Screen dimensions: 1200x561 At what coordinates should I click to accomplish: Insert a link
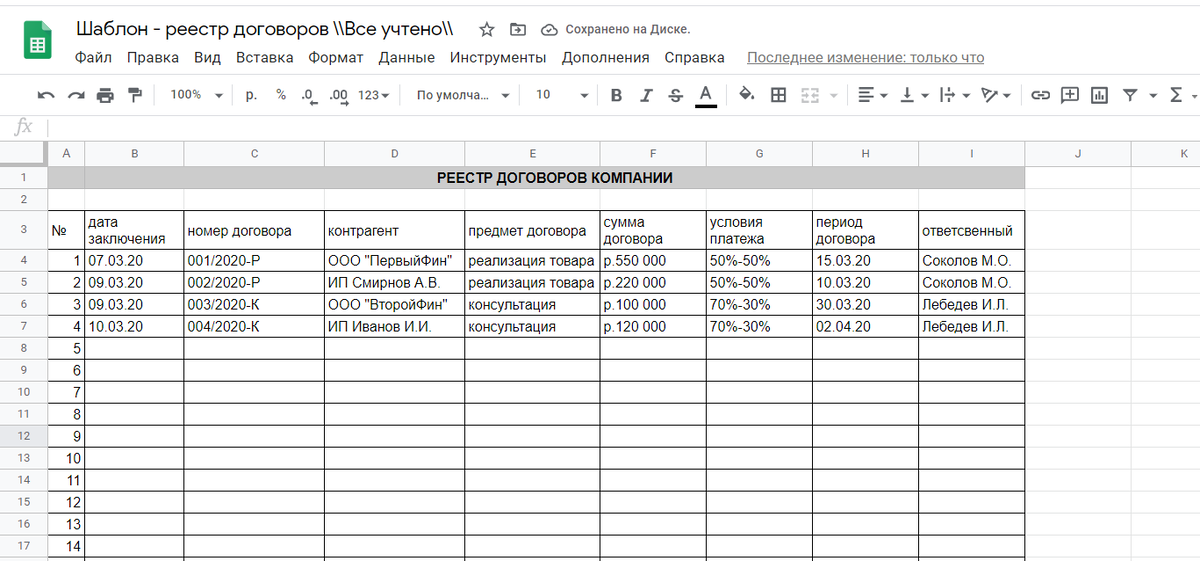point(1041,95)
